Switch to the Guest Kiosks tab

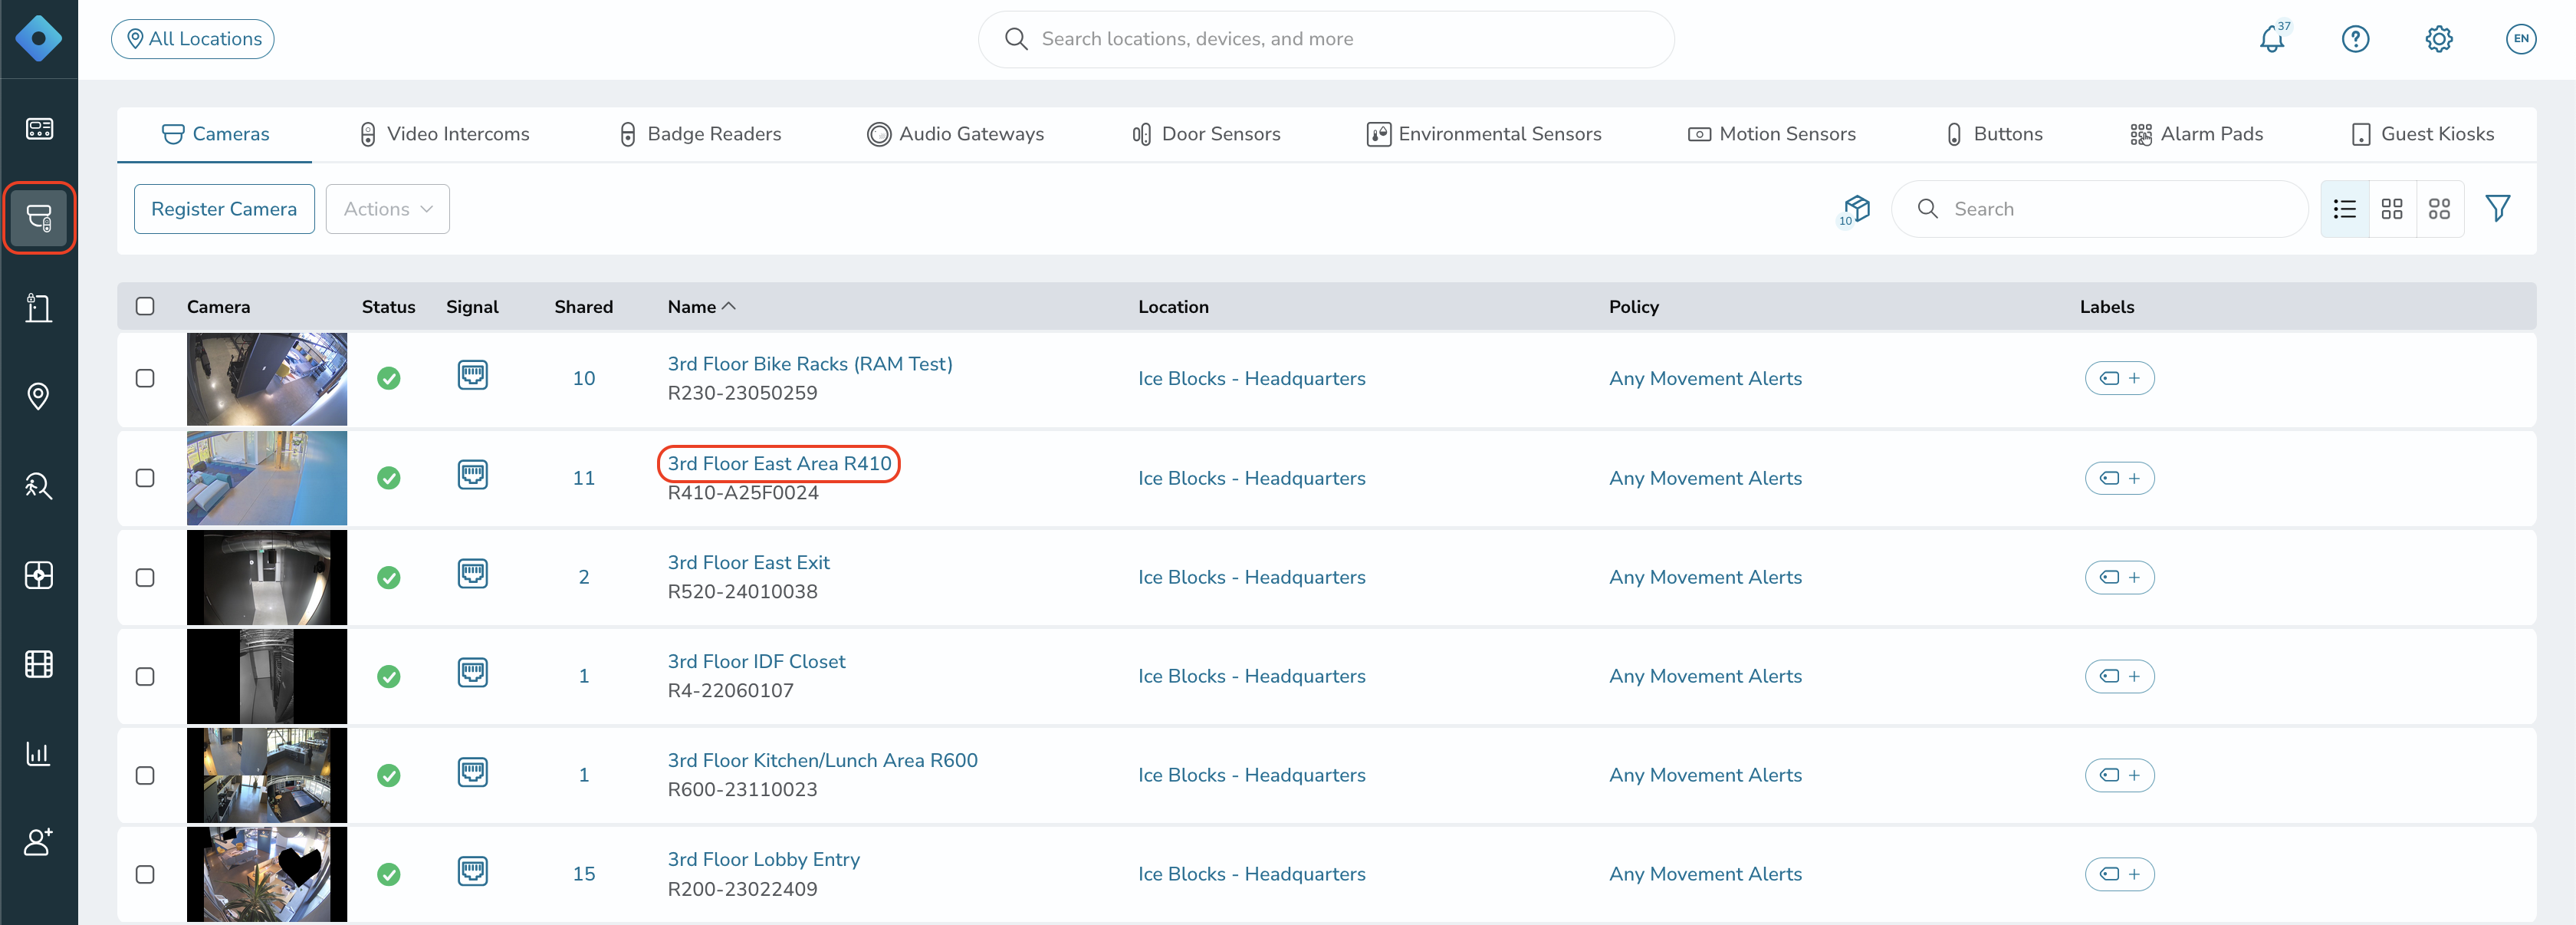(2422, 134)
